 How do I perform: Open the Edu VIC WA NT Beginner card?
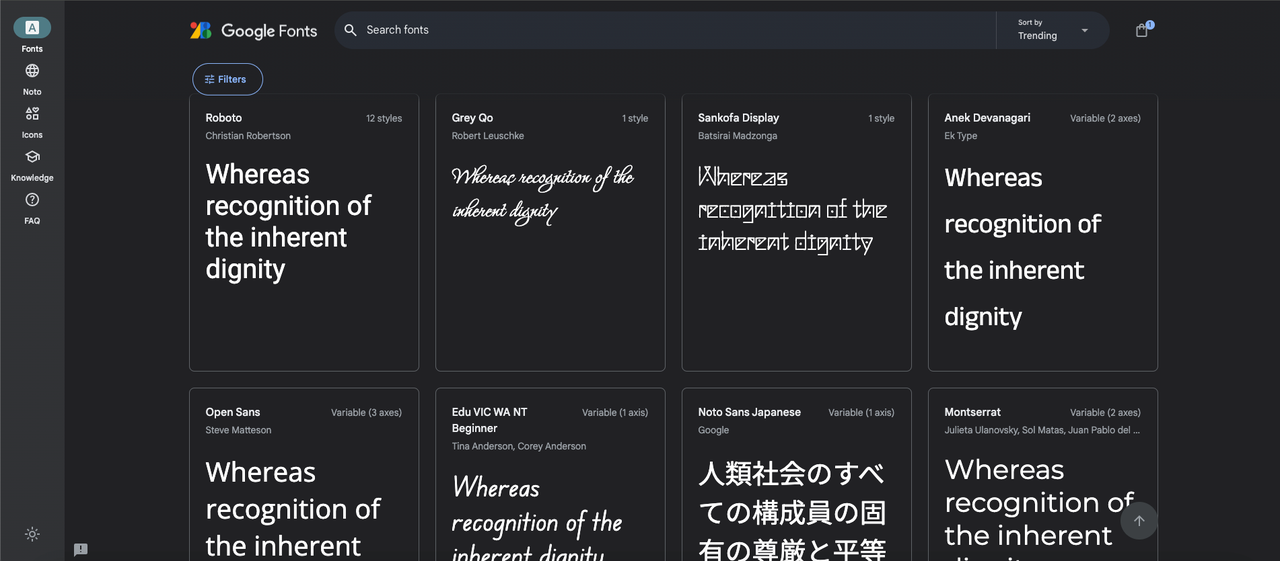coord(550,474)
